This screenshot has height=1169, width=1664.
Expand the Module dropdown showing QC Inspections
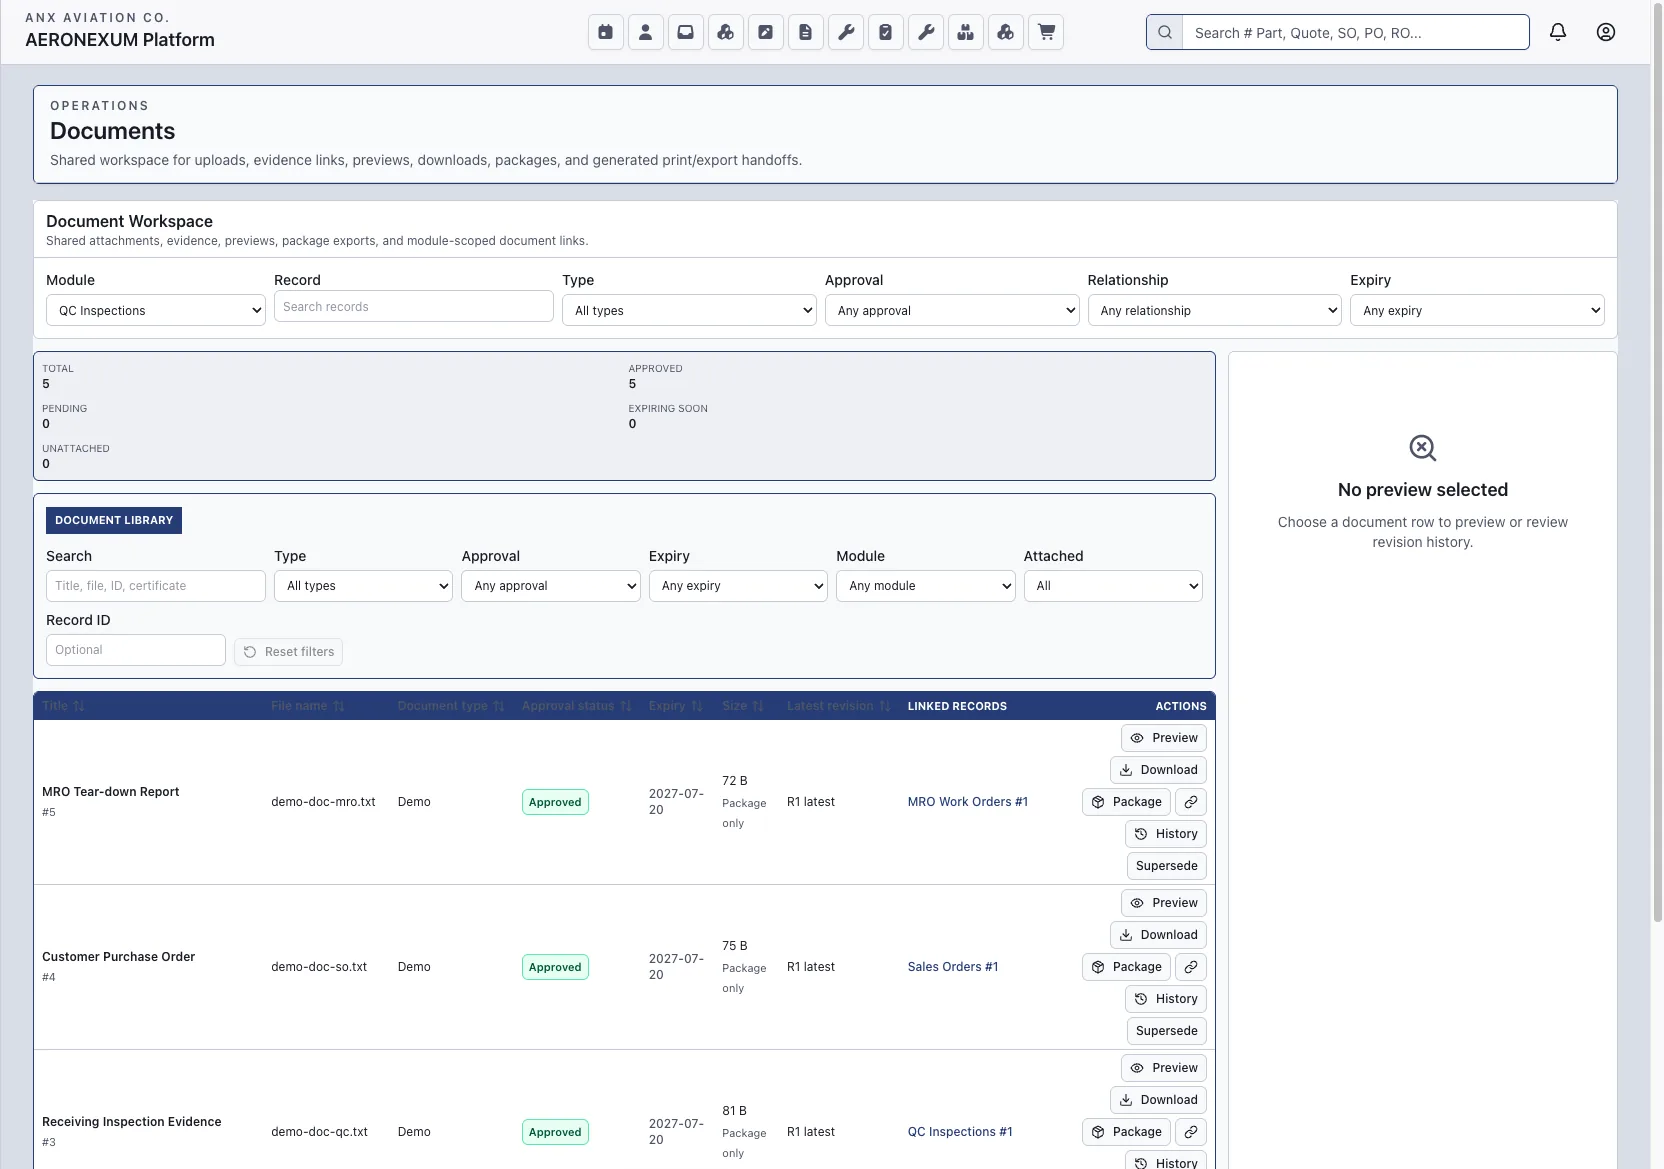point(156,310)
